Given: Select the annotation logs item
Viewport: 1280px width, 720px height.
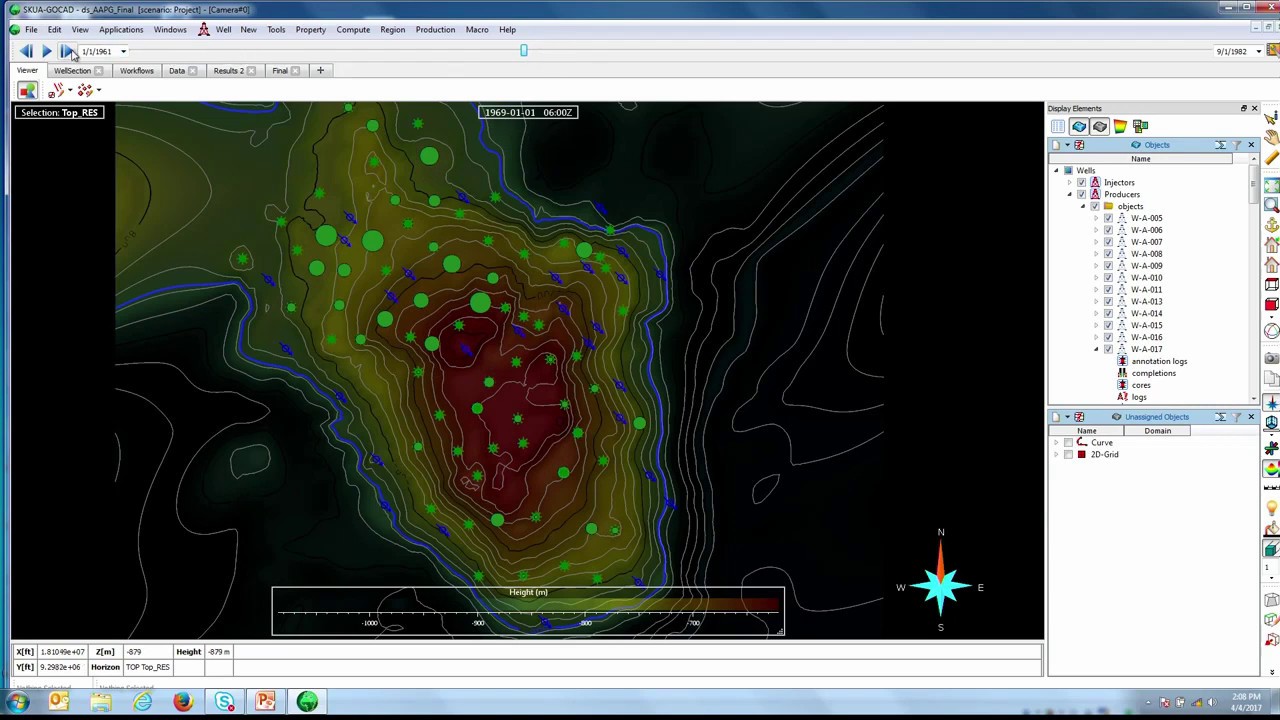Looking at the screenshot, I should [1159, 362].
